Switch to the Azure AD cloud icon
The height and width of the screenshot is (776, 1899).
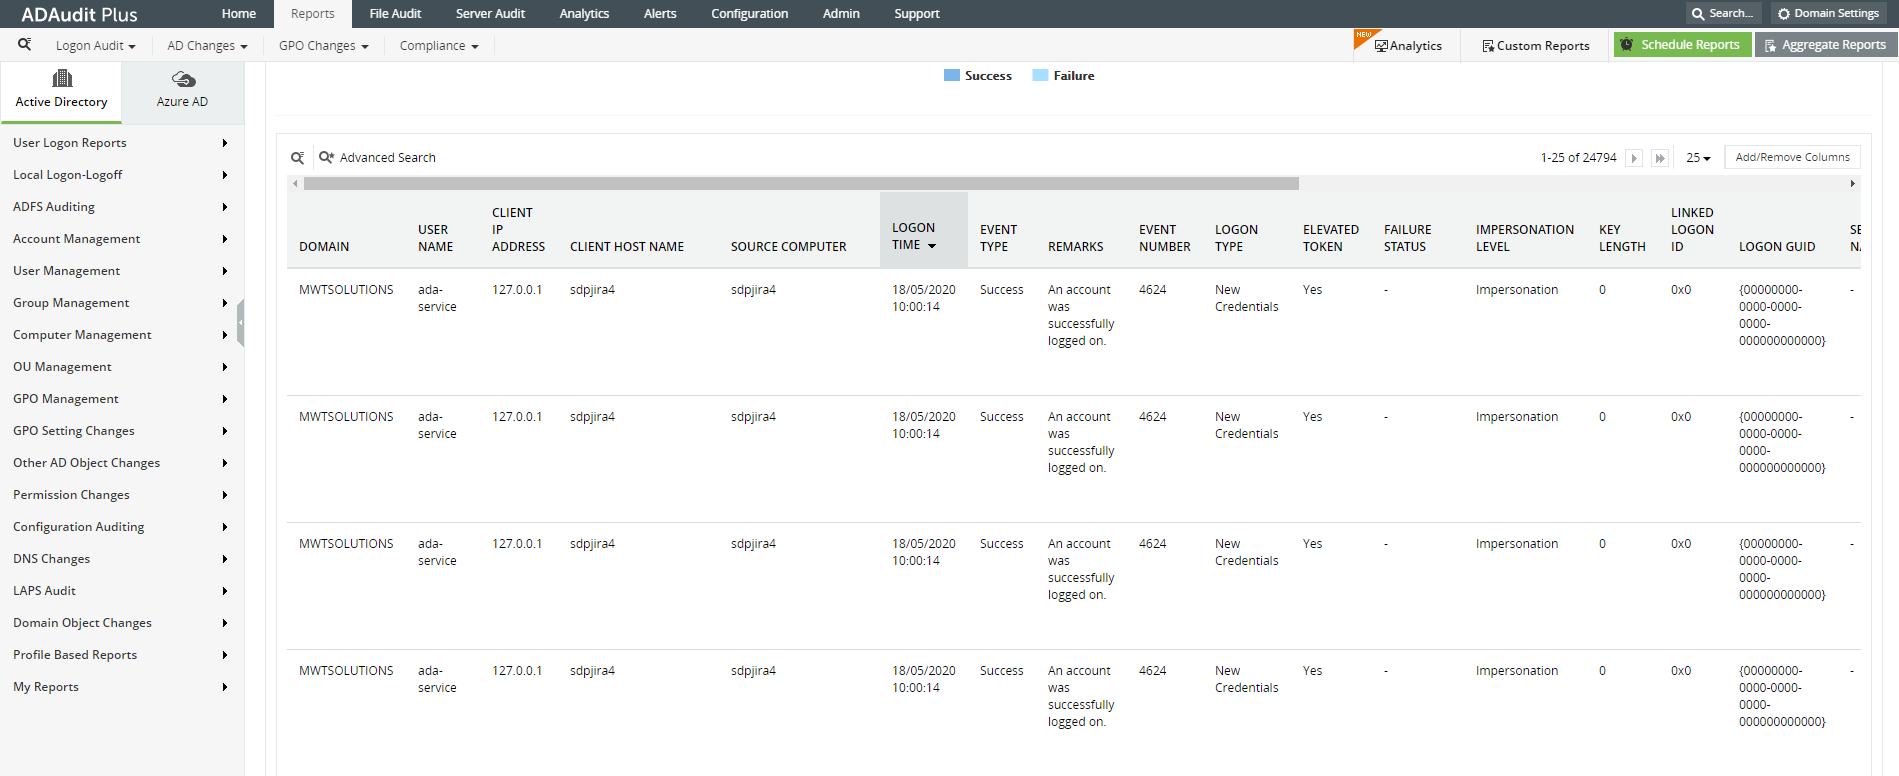coord(183,79)
